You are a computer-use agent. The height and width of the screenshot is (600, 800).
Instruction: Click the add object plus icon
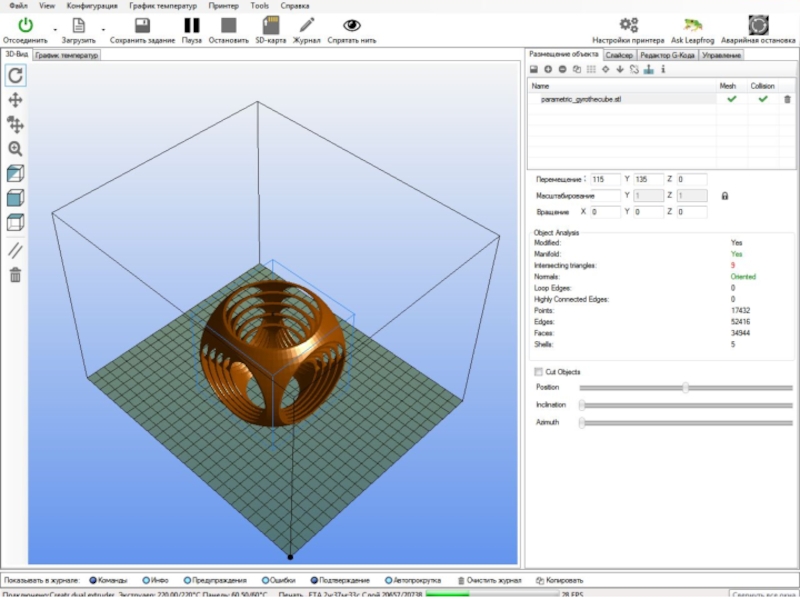548,69
